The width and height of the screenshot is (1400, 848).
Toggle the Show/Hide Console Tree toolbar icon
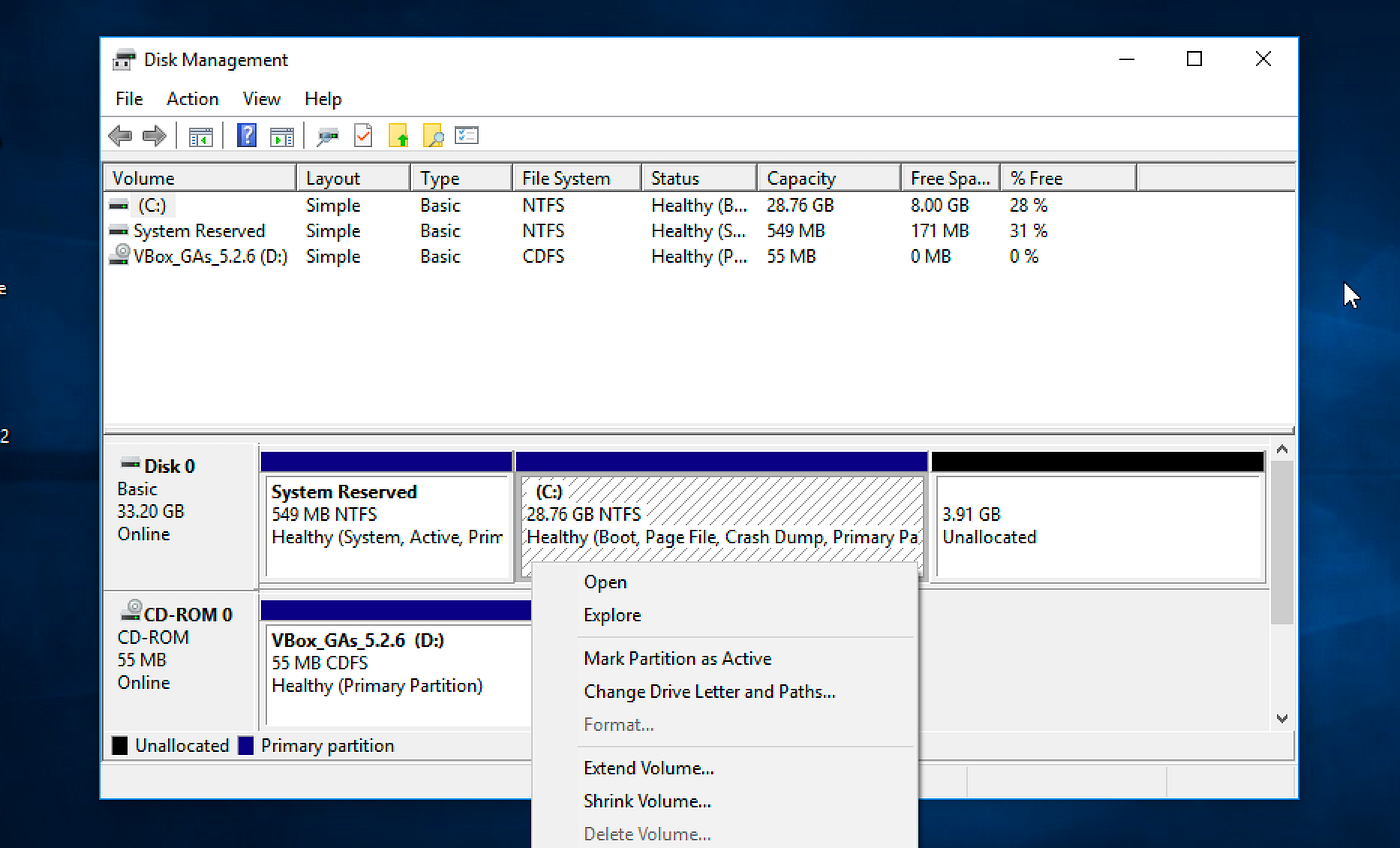(x=200, y=135)
